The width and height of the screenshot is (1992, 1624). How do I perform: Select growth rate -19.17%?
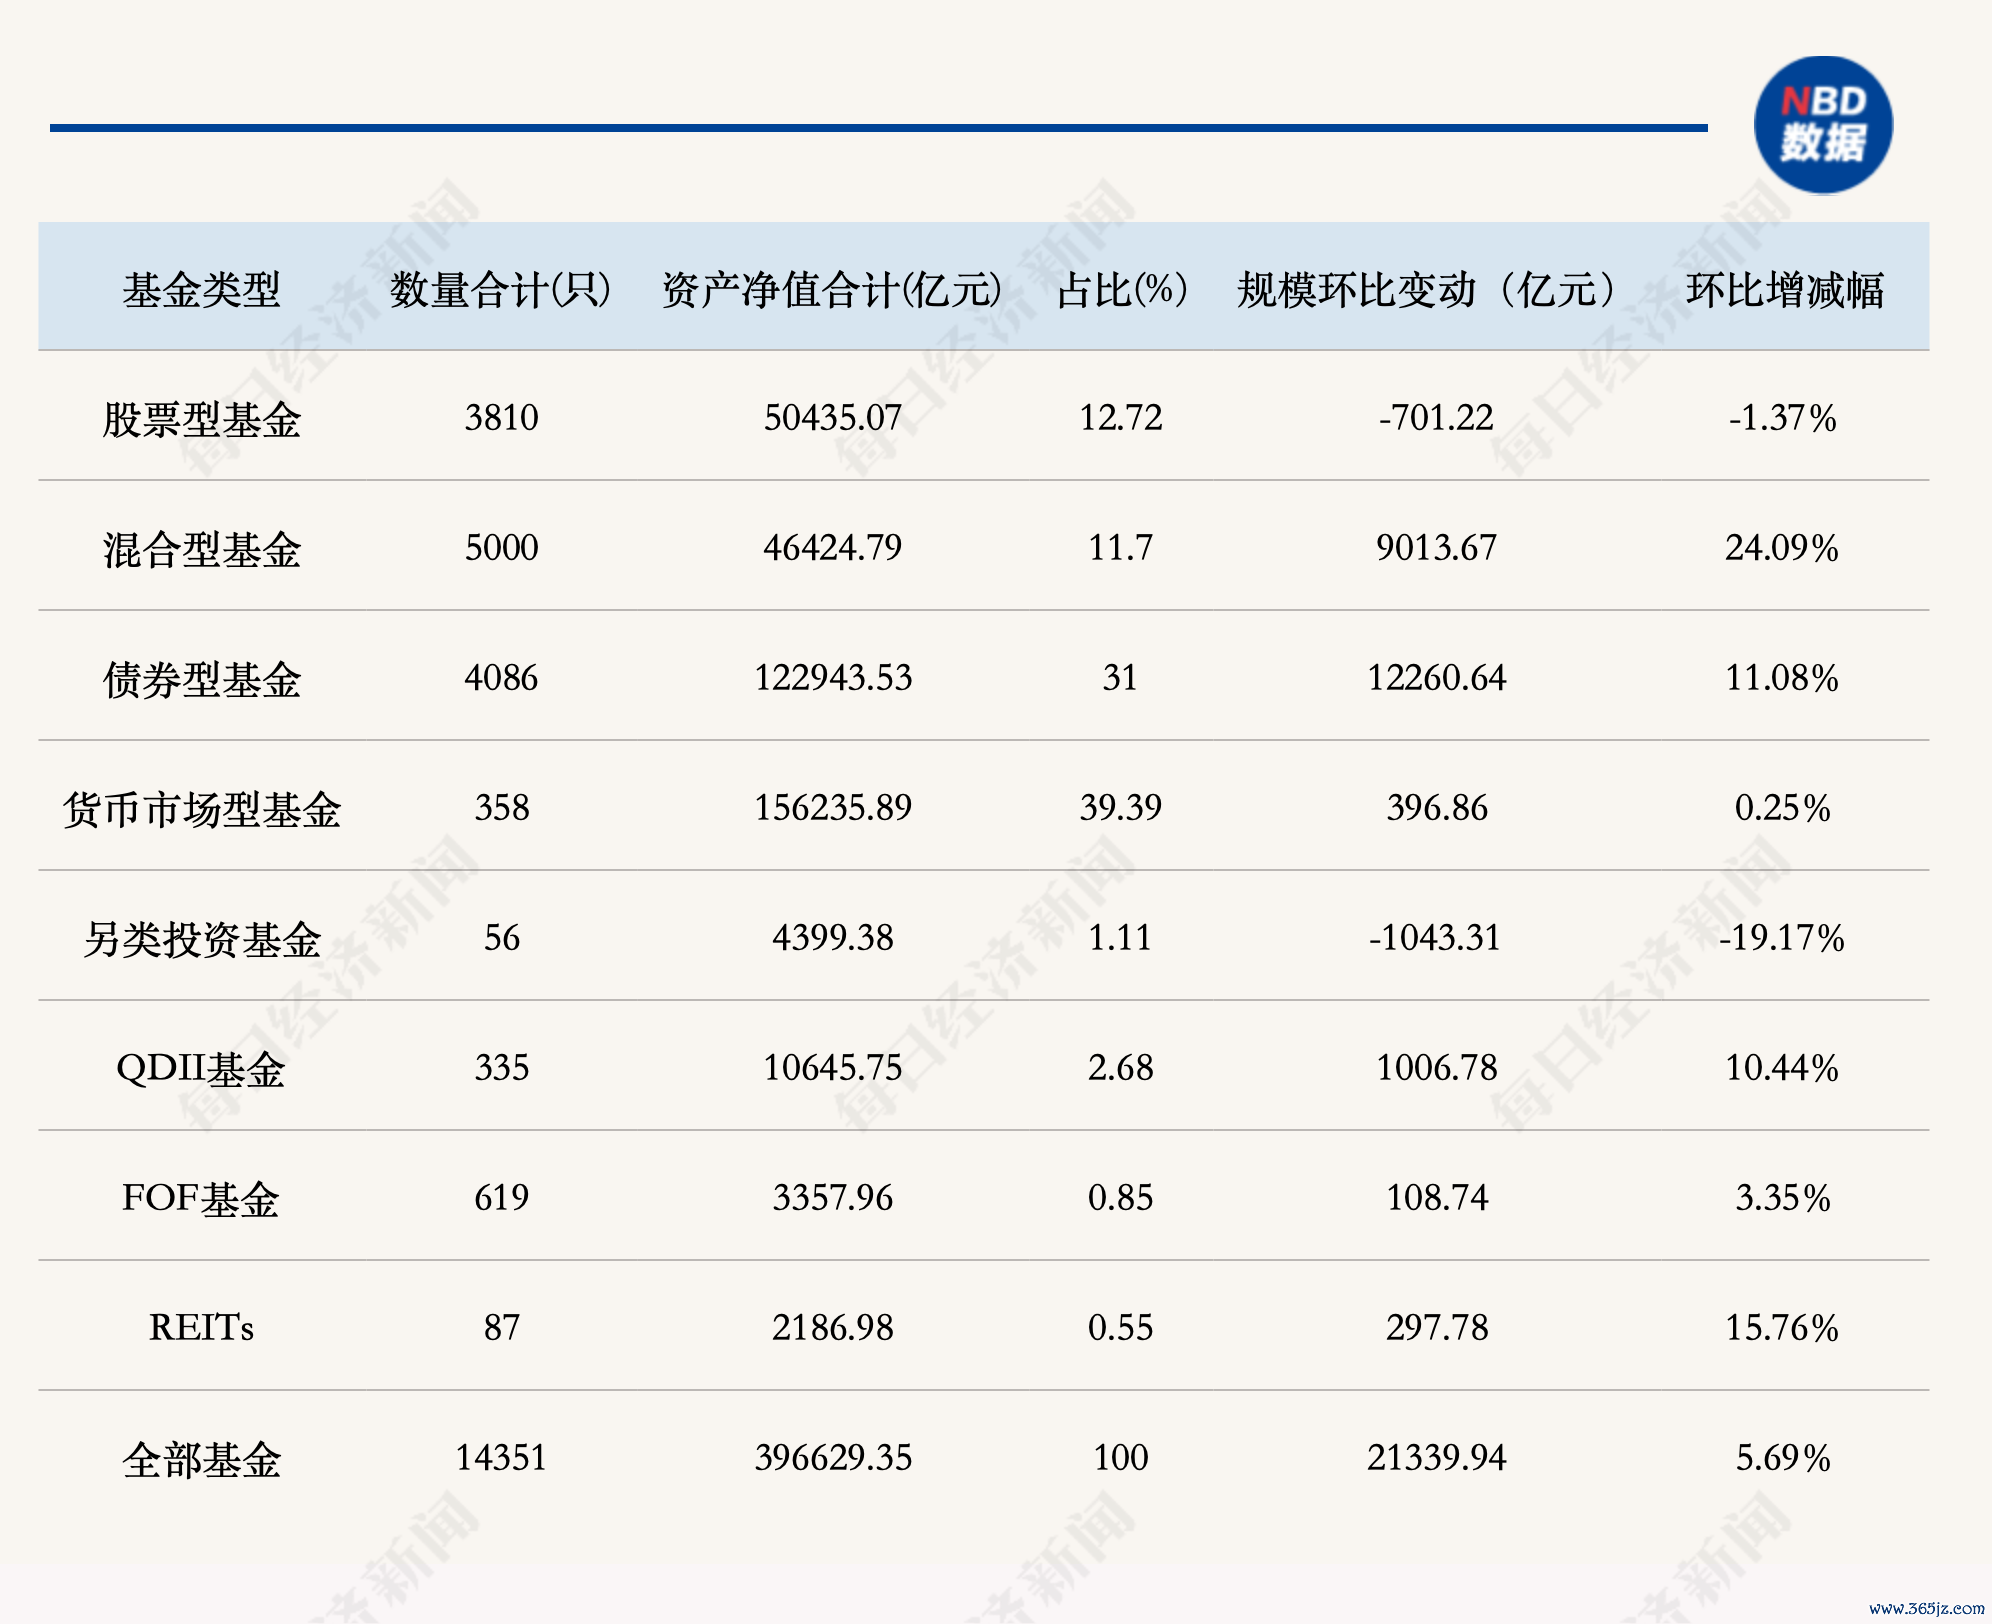coord(1782,937)
